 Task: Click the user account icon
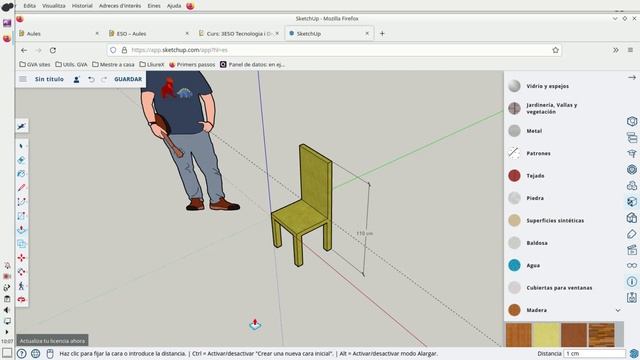pyautogui.click(x=76, y=80)
